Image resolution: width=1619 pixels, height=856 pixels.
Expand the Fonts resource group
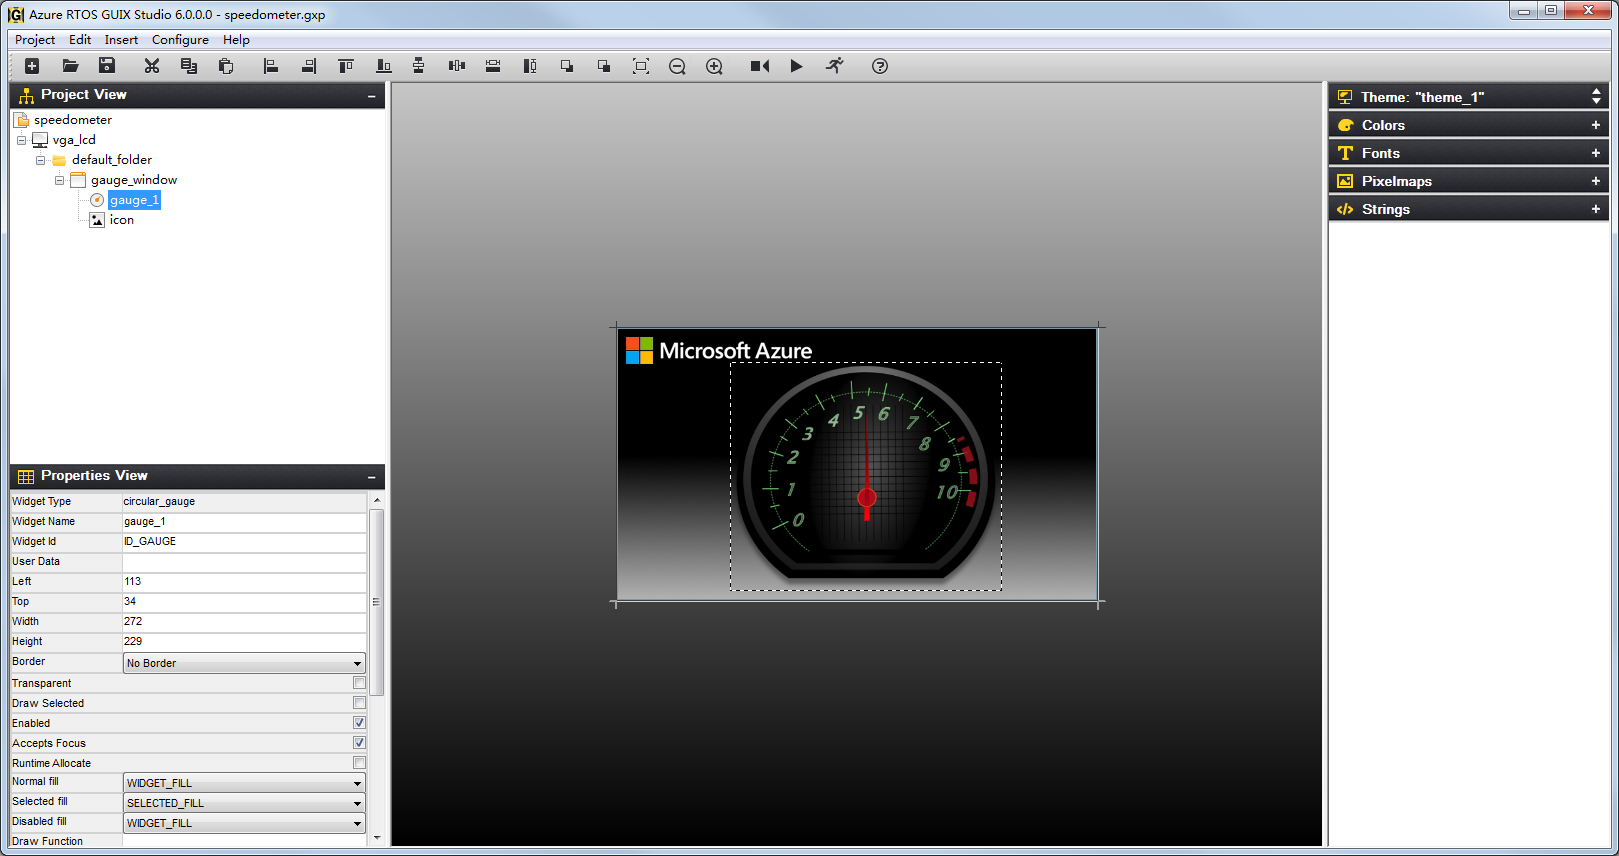(1596, 153)
